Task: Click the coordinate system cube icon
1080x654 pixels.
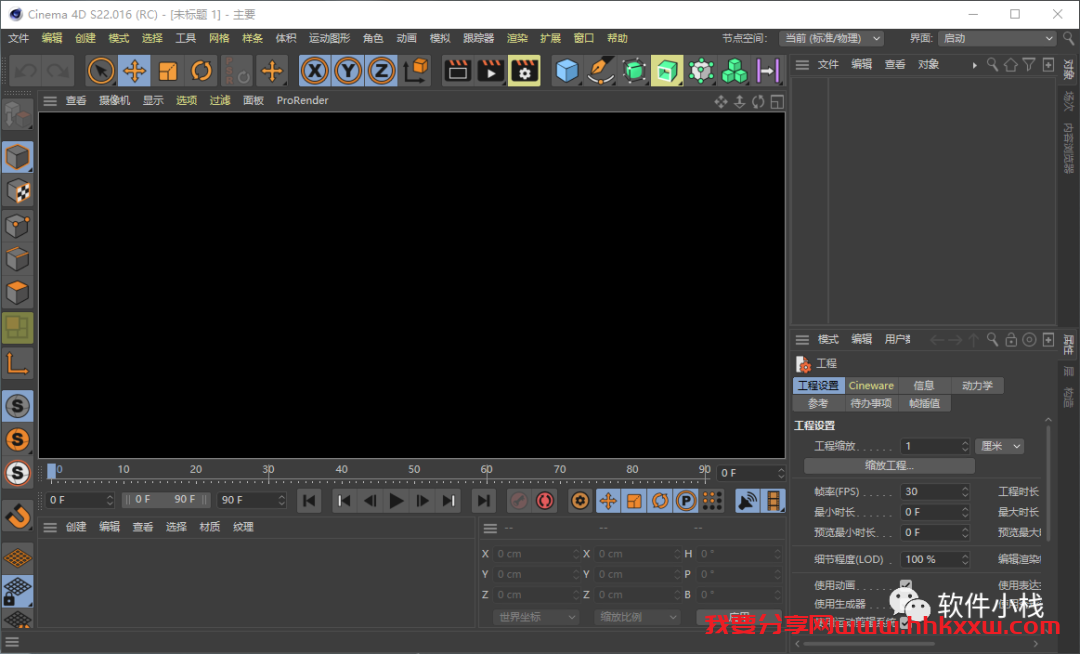Action: pos(415,71)
